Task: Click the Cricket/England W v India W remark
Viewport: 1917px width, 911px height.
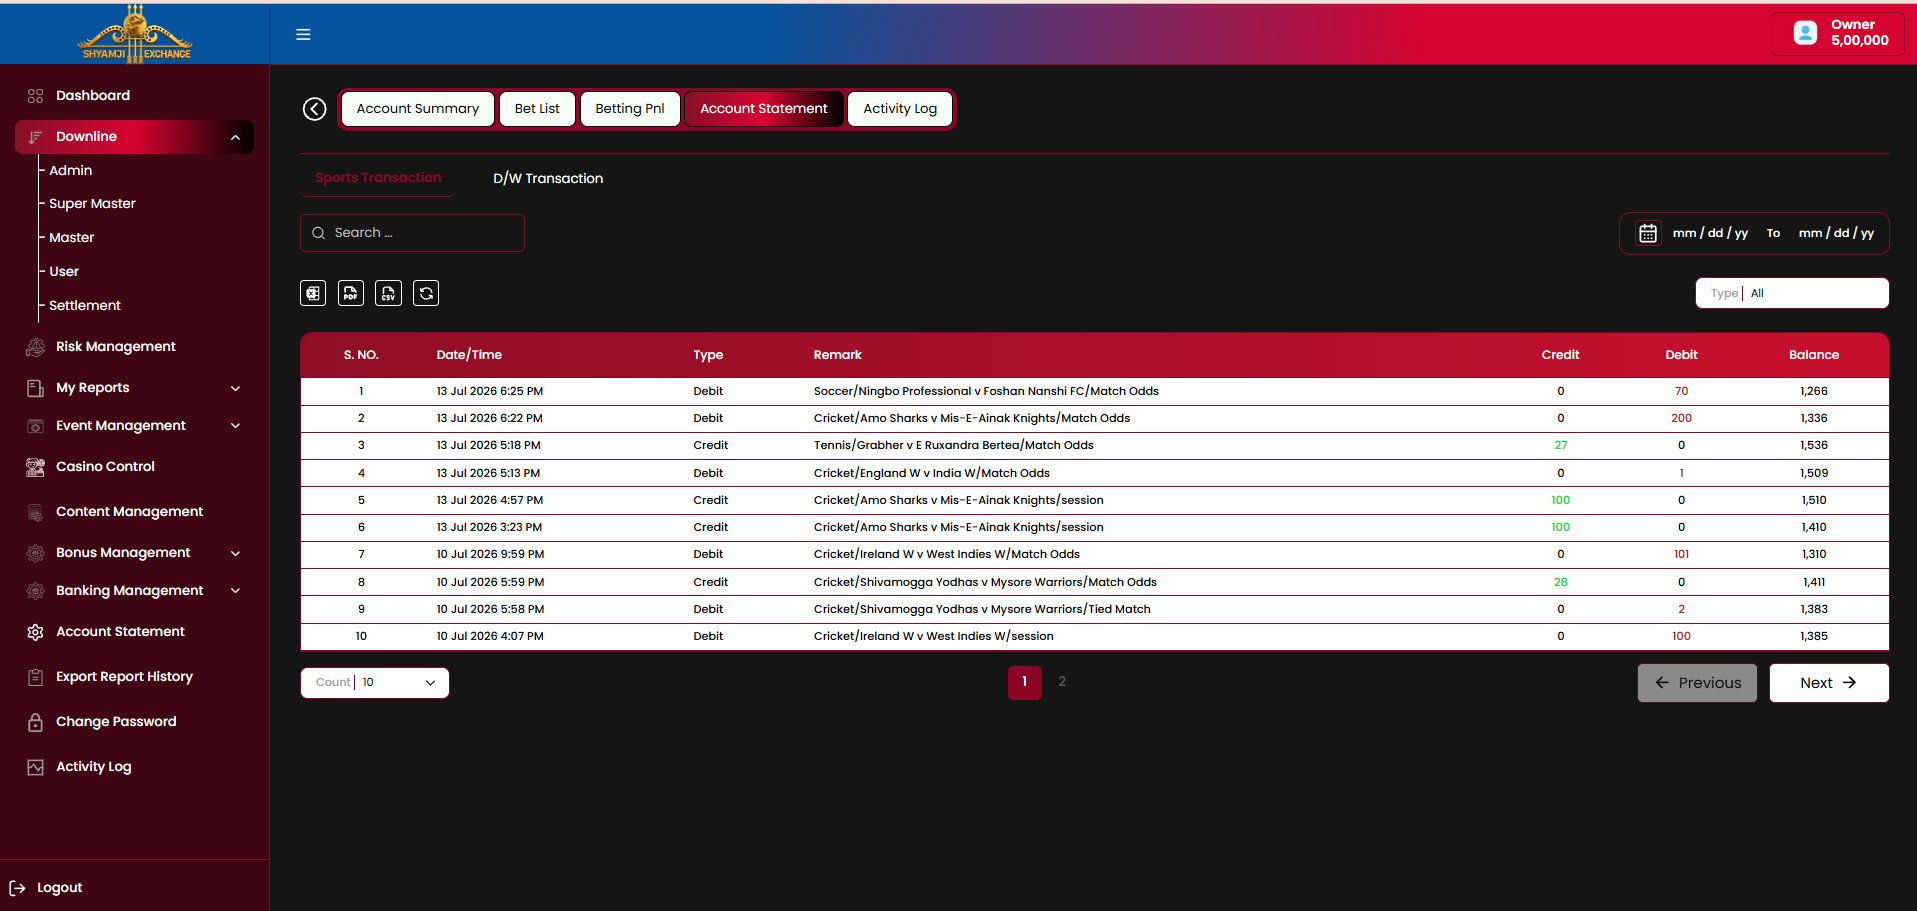Action: click(x=931, y=473)
